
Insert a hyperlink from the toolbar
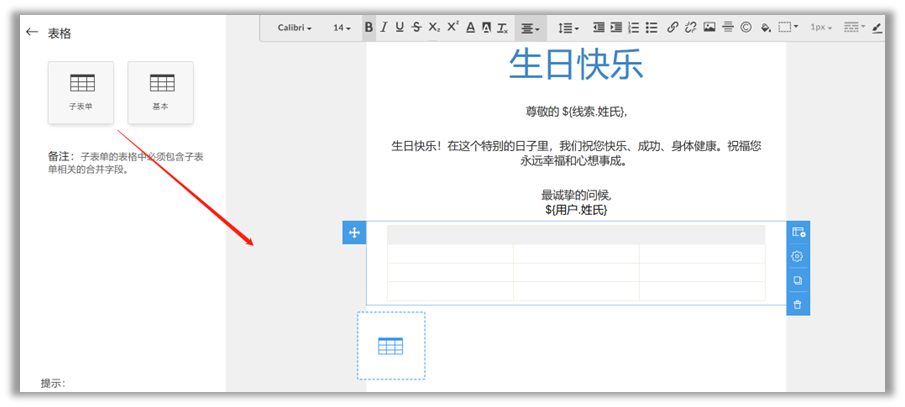click(672, 28)
